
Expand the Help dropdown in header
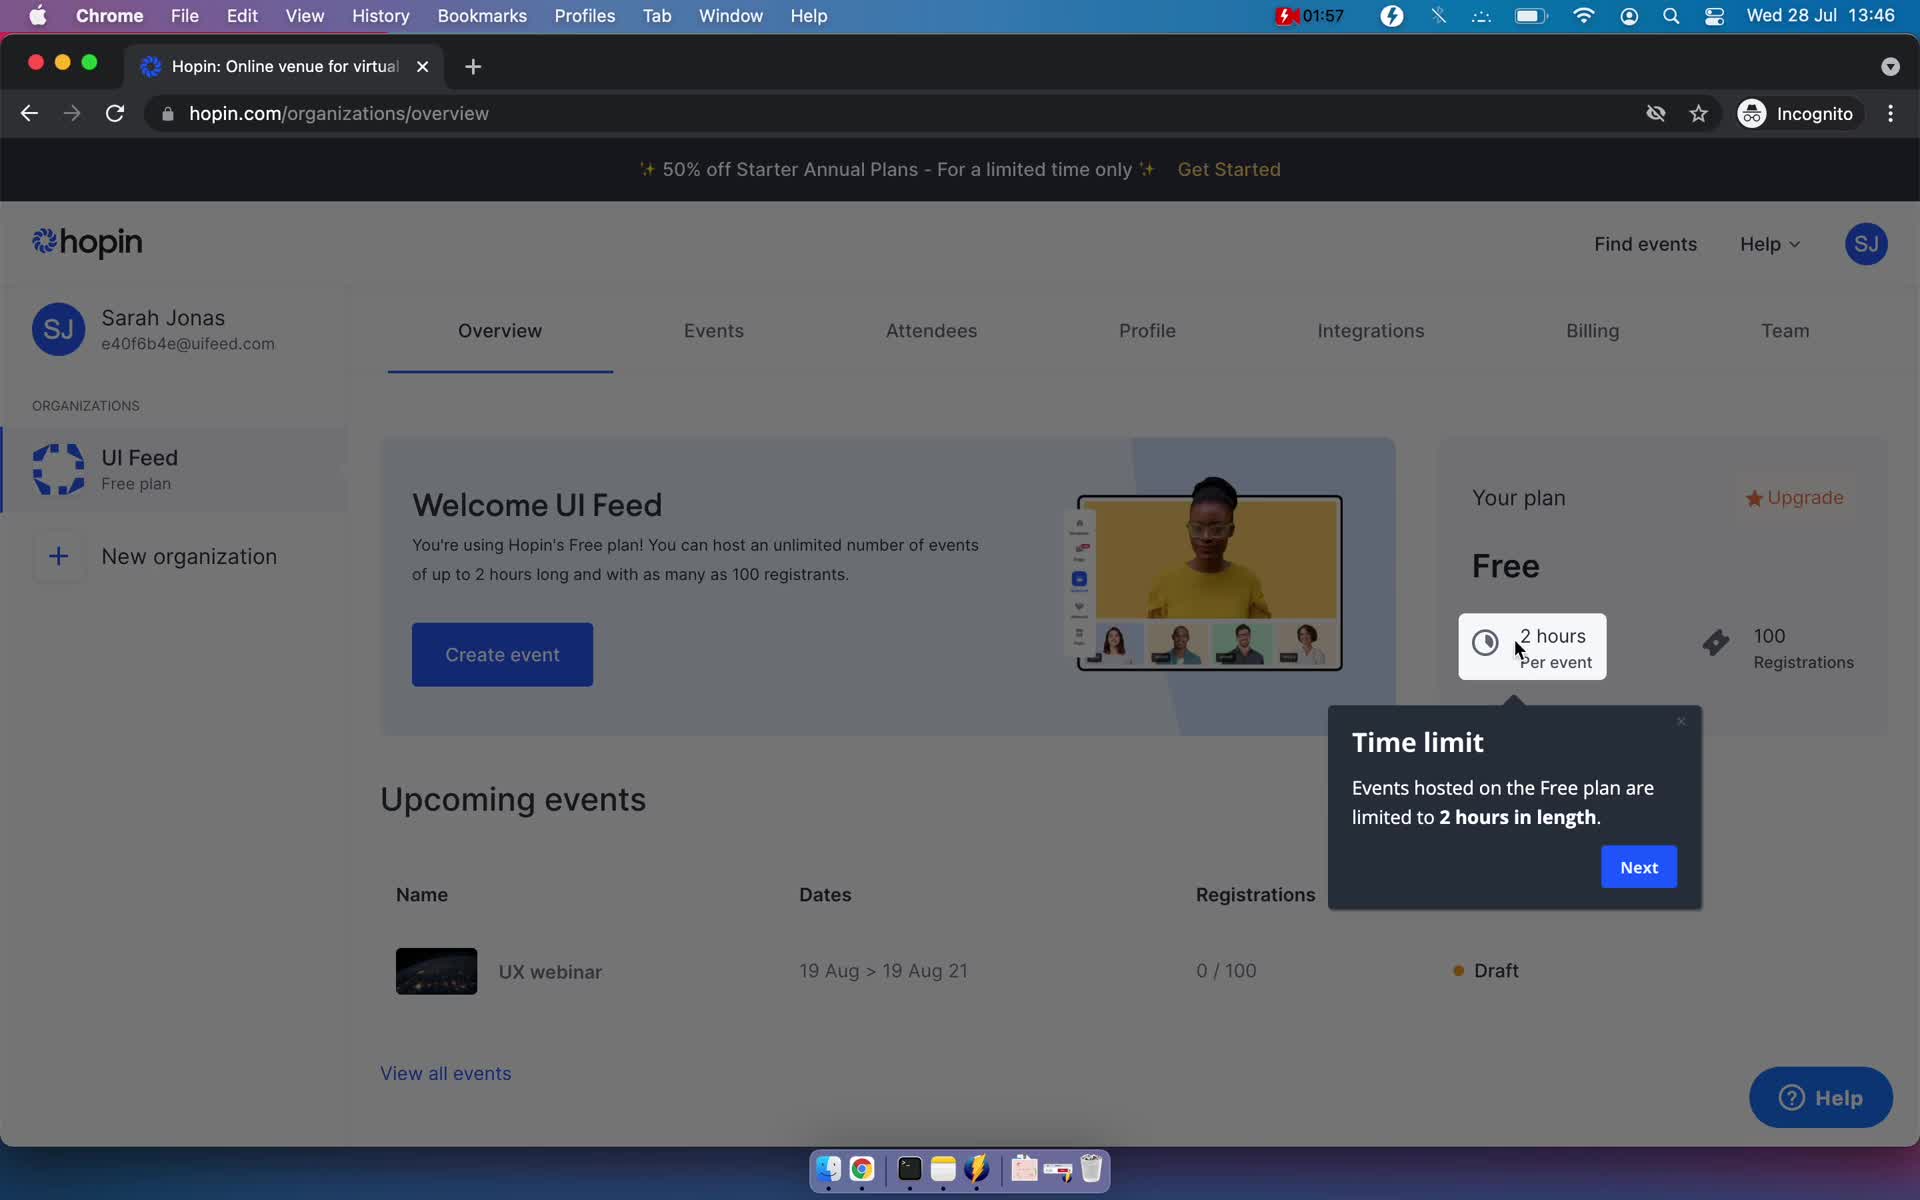[1769, 244]
